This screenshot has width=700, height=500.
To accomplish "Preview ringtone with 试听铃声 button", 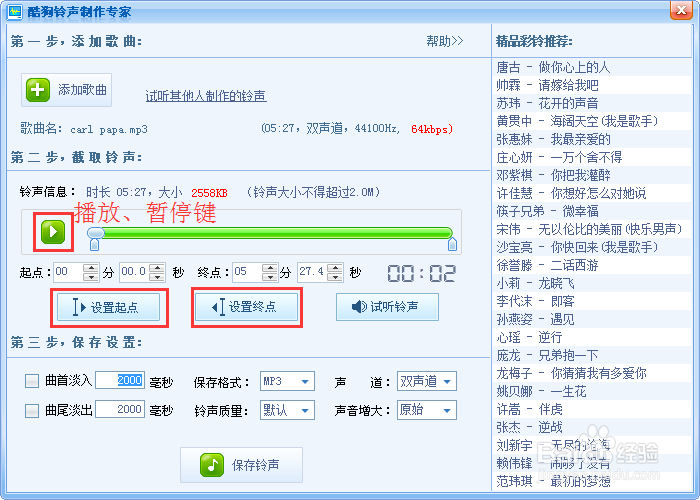I will click(387, 307).
